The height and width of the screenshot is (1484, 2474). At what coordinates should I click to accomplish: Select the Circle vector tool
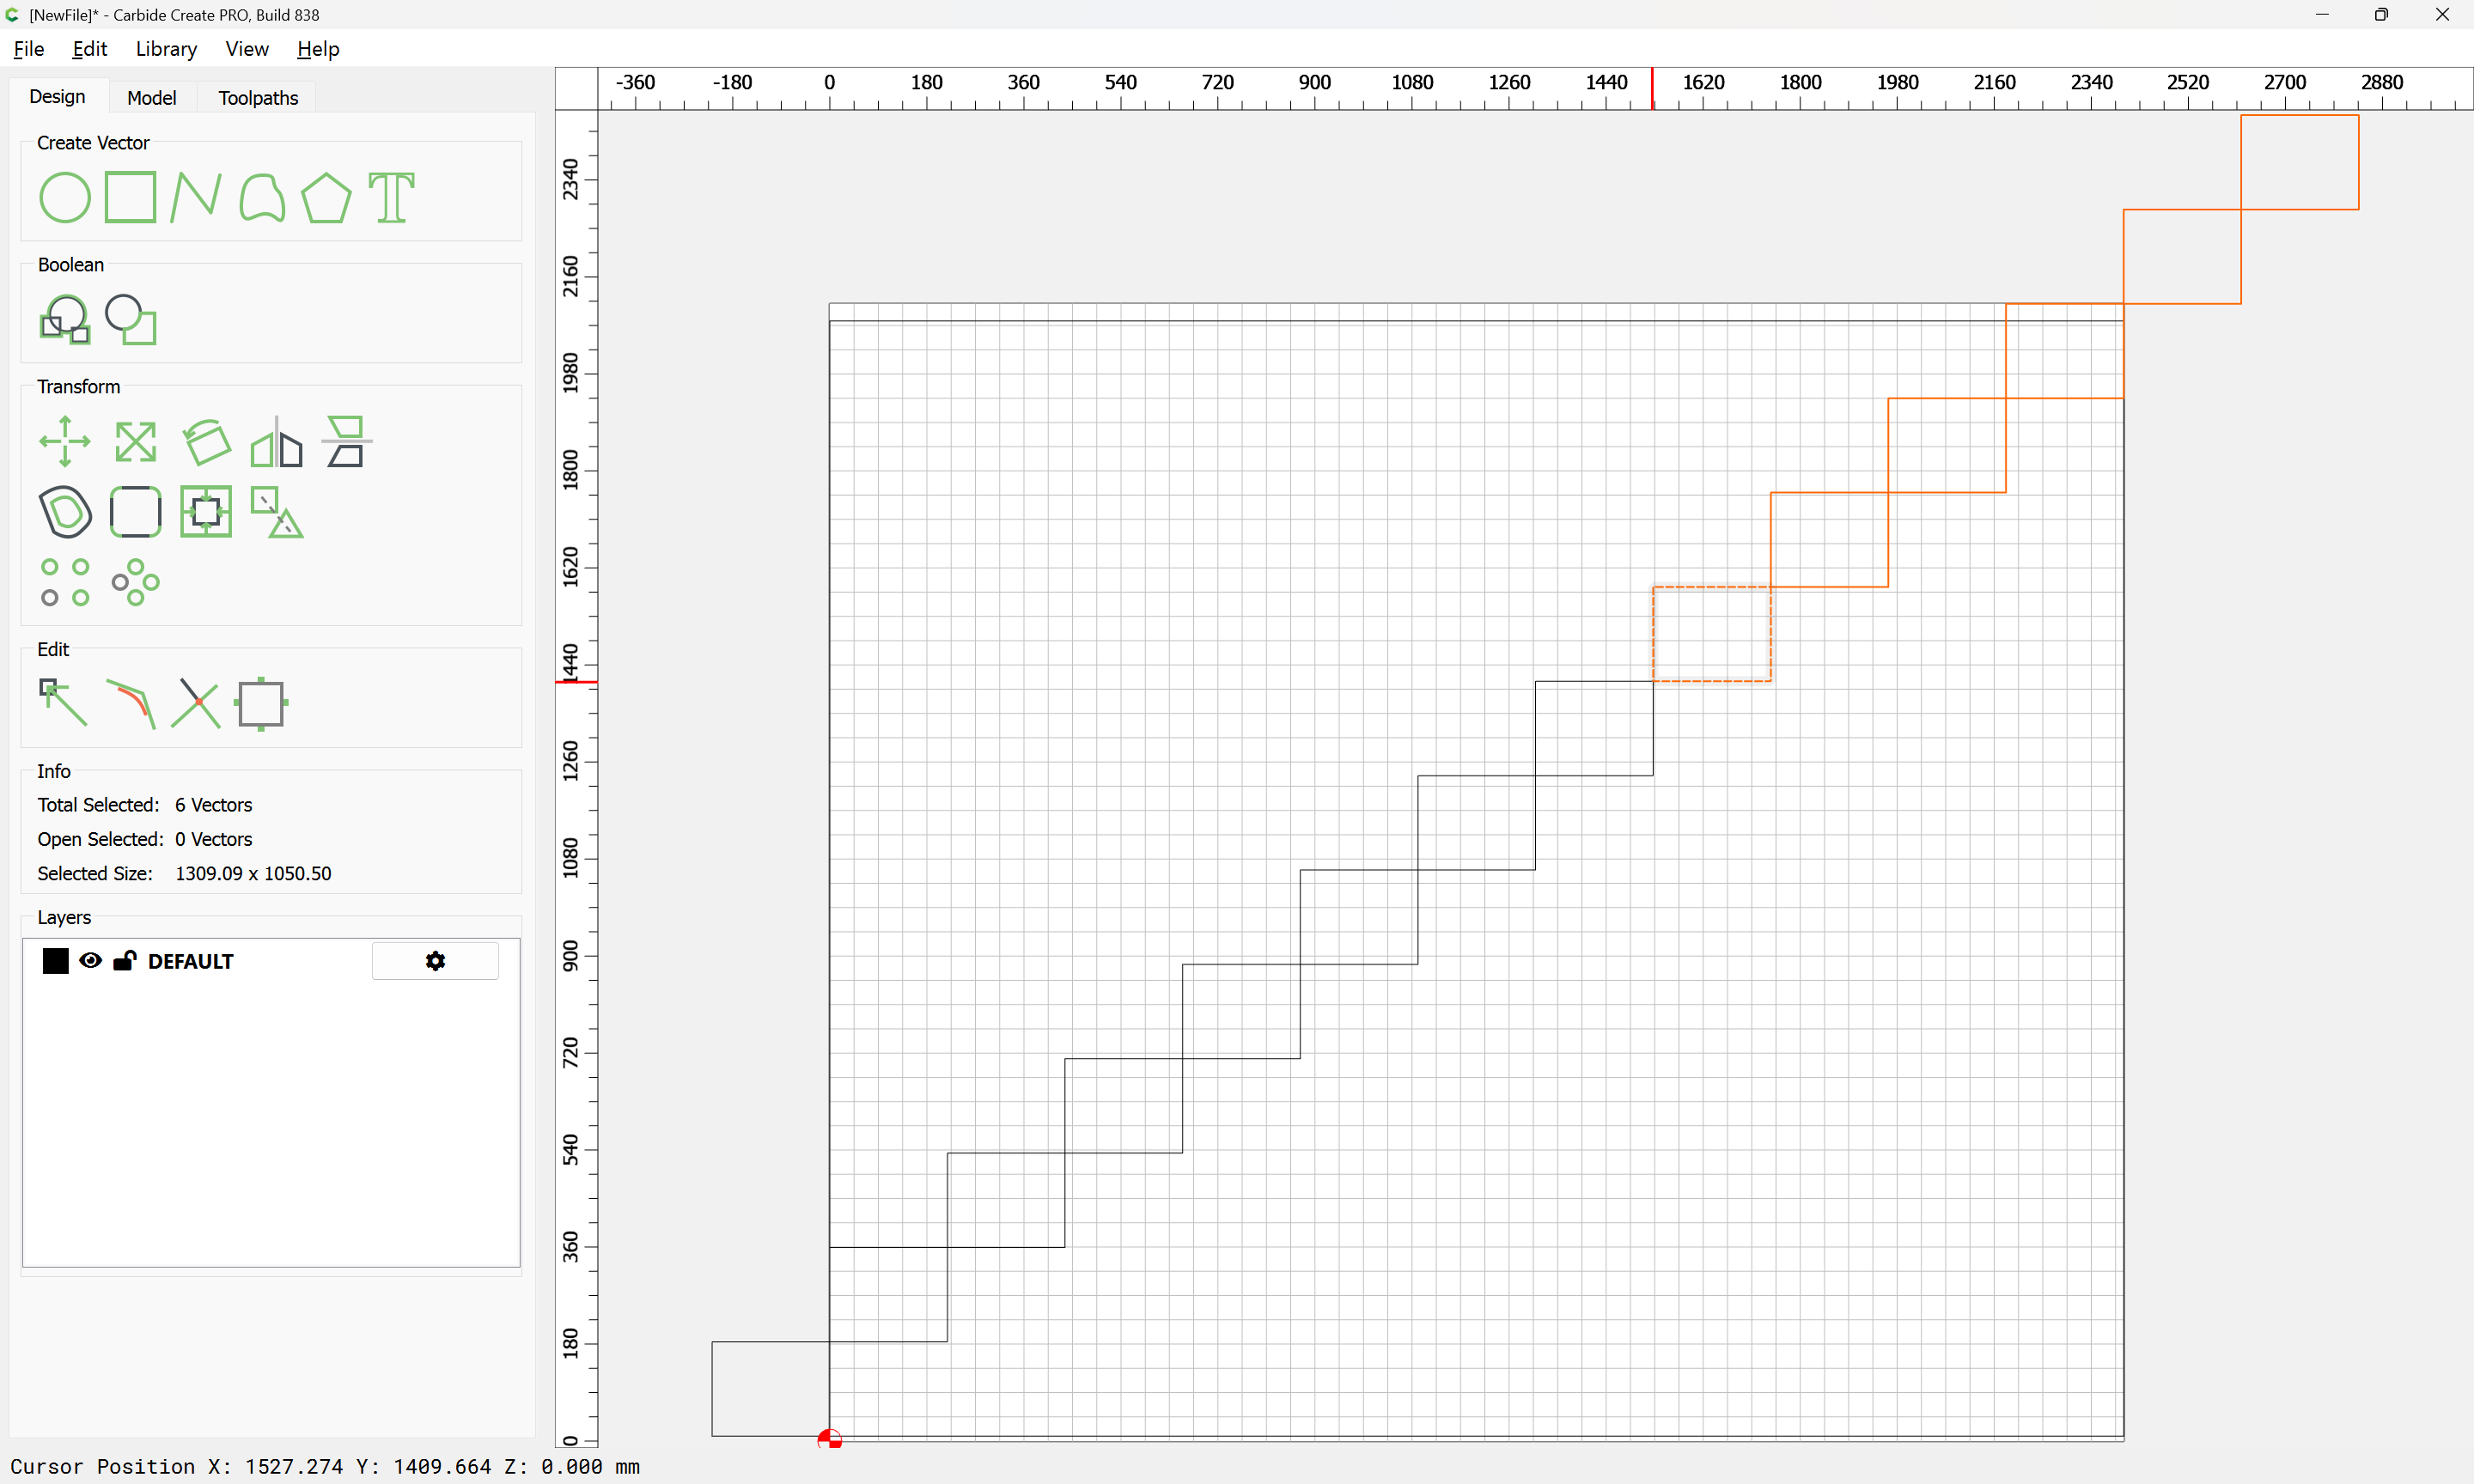point(64,197)
